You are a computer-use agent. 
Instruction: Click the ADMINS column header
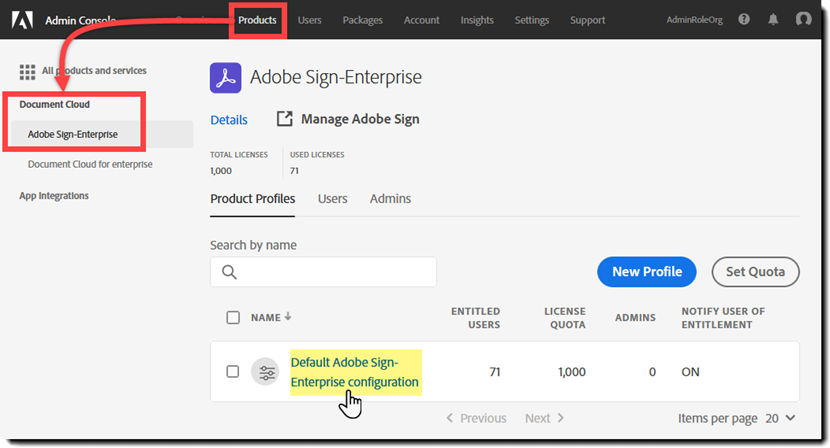[x=635, y=318]
